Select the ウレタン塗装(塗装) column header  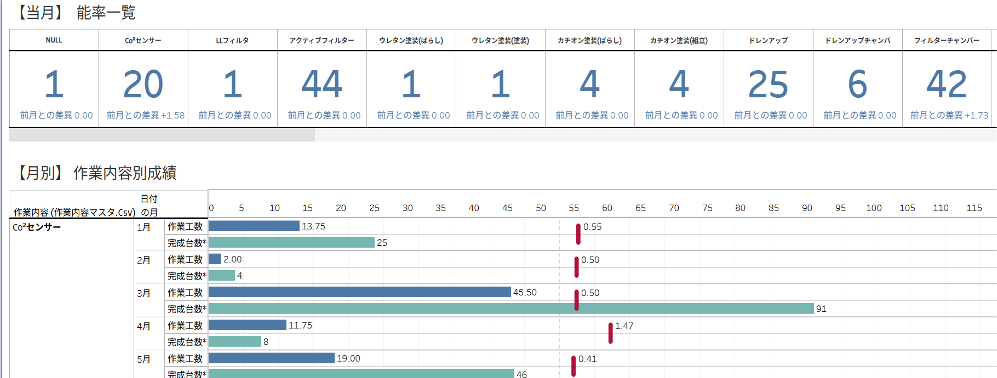[x=500, y=39]
